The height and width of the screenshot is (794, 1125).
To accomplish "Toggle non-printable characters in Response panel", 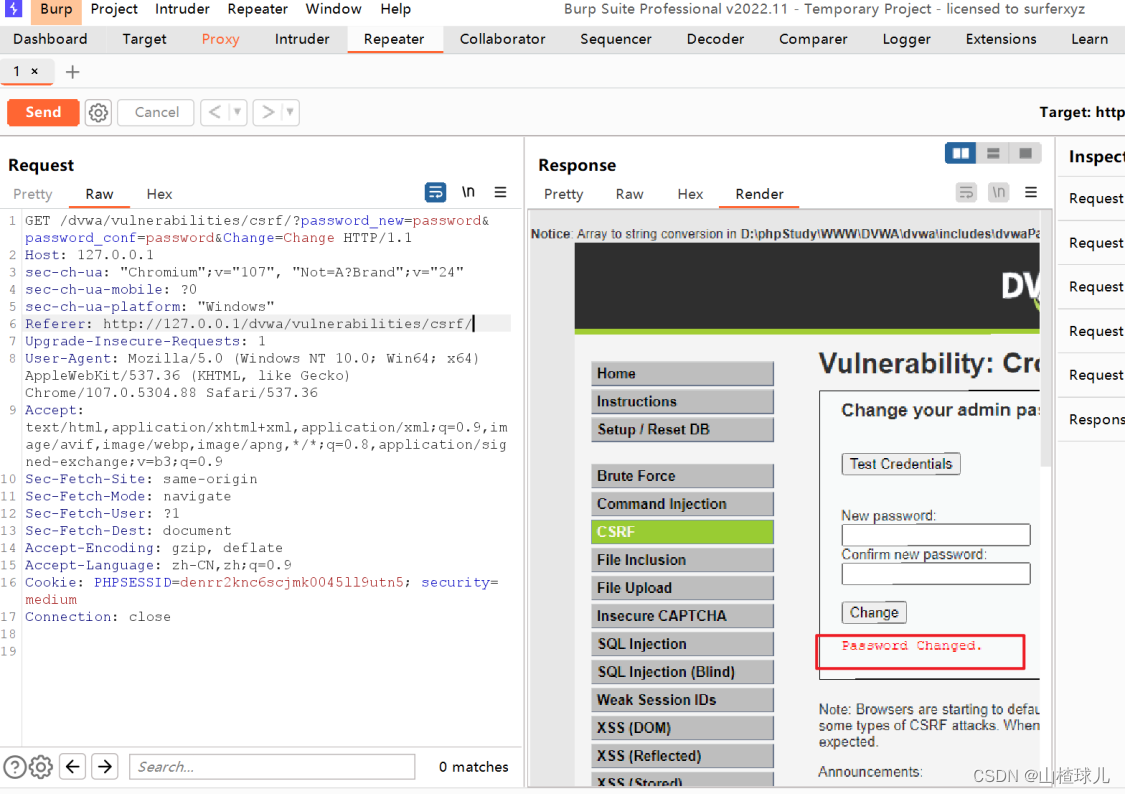I will click(999, 192).
